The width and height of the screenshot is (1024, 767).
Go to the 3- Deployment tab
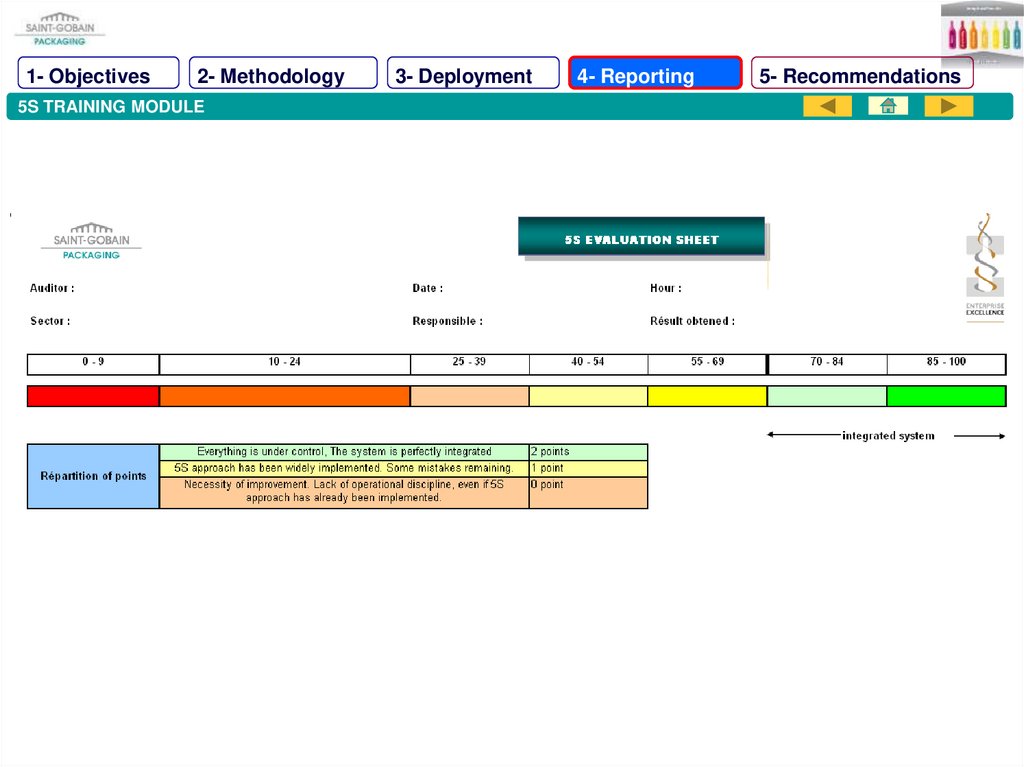(x=473, y=75)
